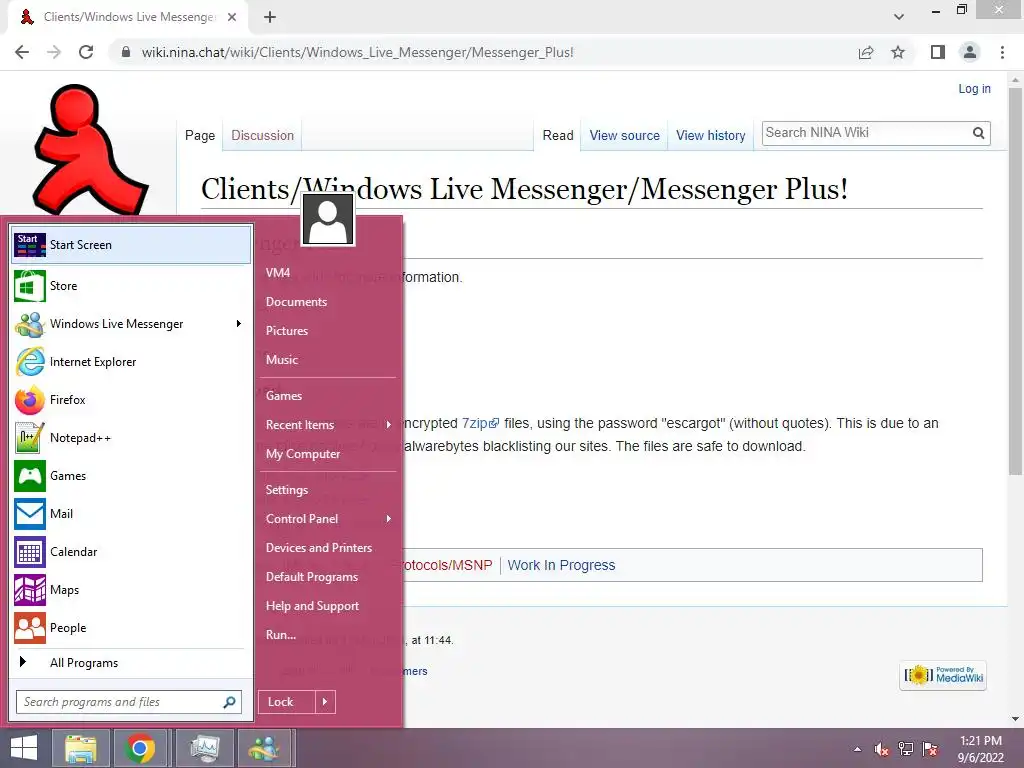The height and width of the screenshot is (768, 1024).
Task: Launch the Store app icon
Action: click(30, 286)
